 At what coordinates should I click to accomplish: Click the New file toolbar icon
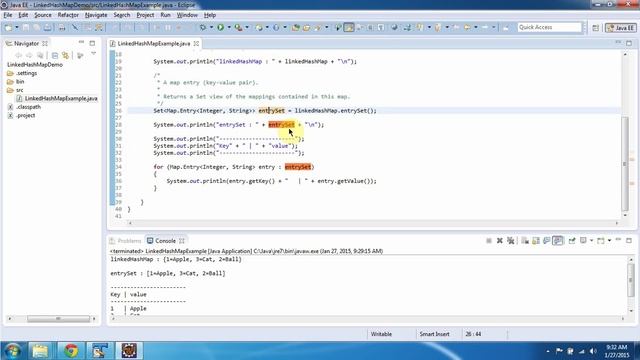point(8,27)
